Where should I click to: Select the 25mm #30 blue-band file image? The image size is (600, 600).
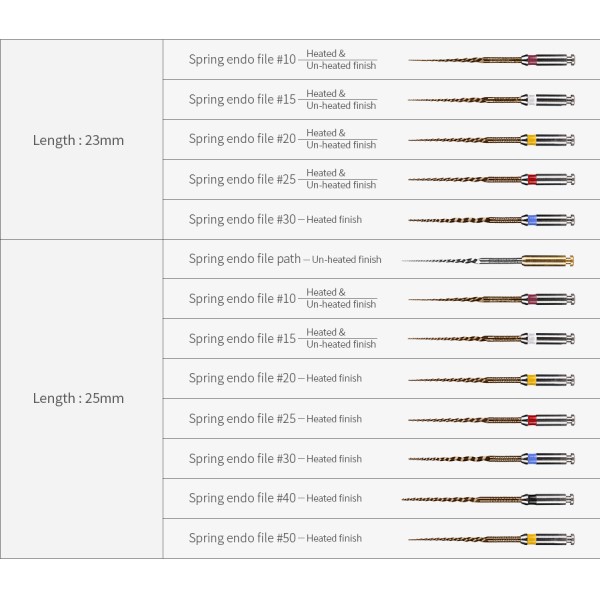click(x=491, y=458)
